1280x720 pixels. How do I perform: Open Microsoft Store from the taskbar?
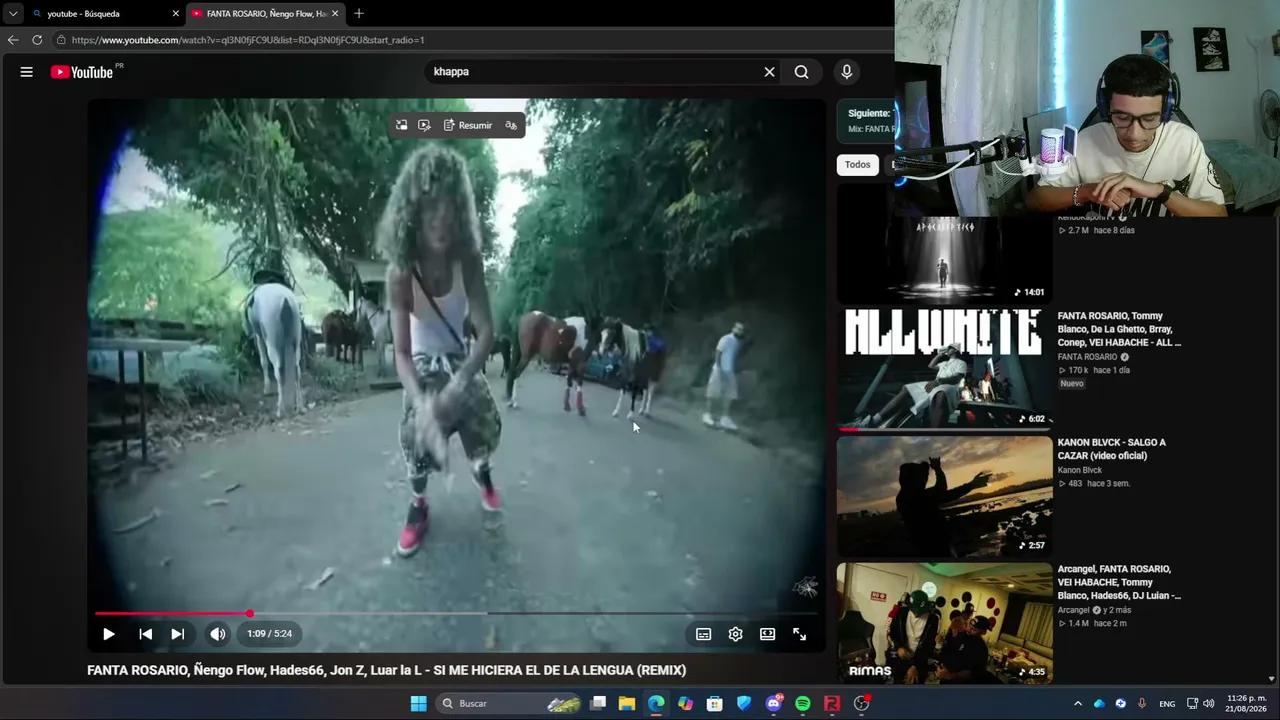click(x=714, y=704)
